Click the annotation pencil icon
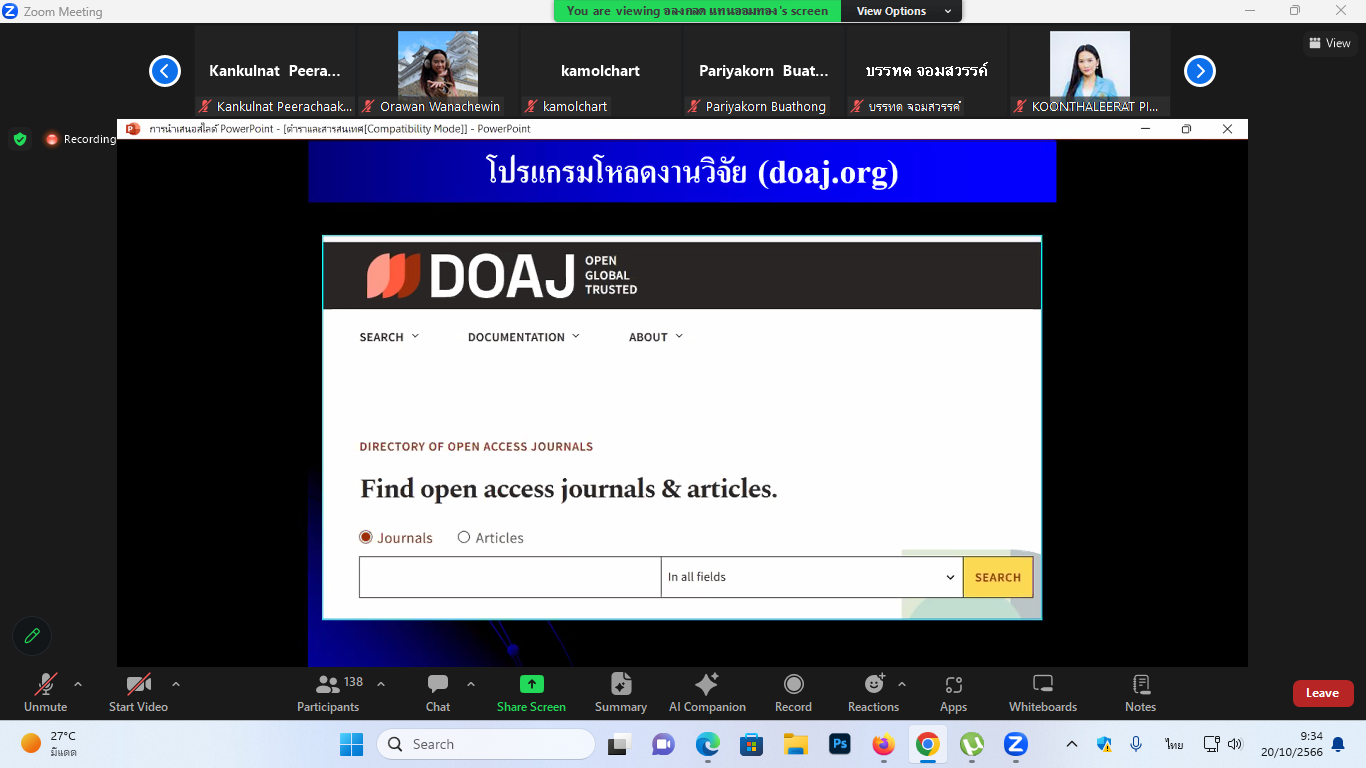Screen dimensions: 1366x768 (x=32, y=636)
